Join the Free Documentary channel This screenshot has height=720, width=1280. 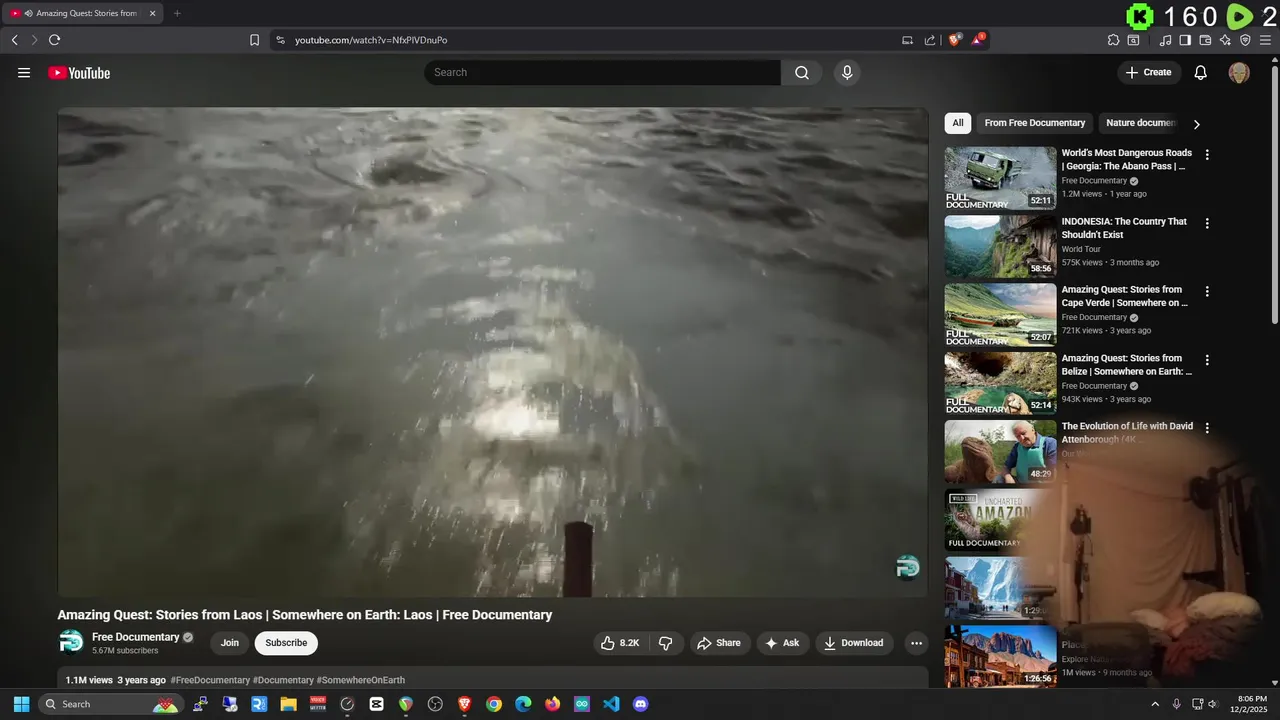point(230,643)
